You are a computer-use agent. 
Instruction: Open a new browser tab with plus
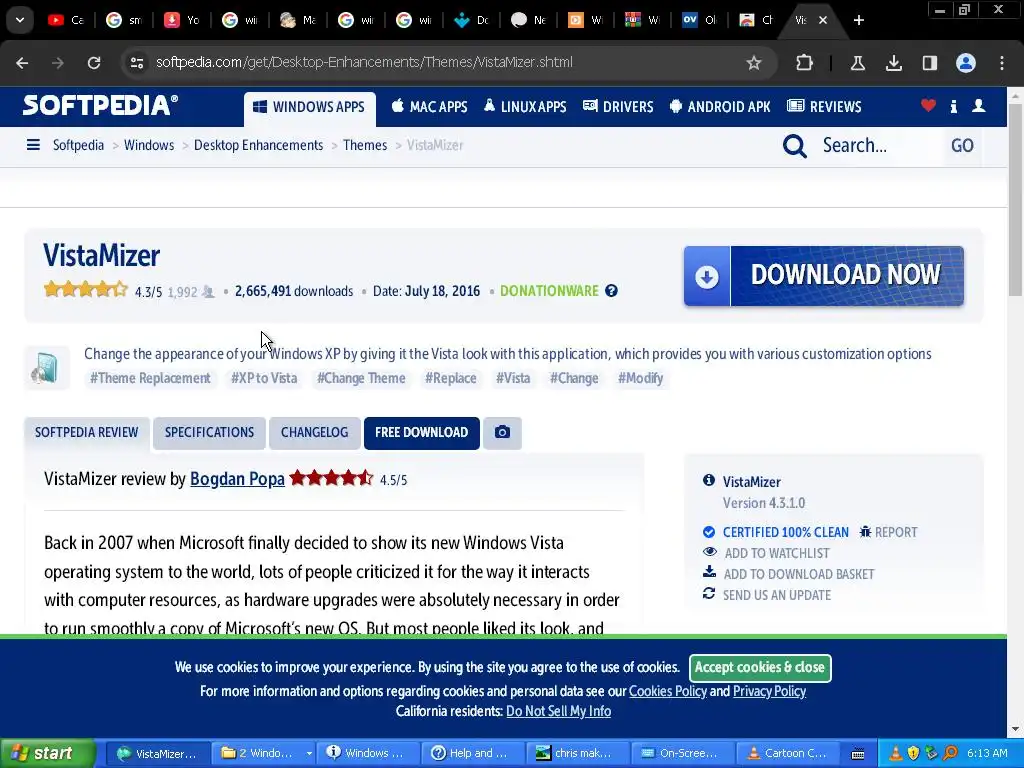click(x=859, y=20)
